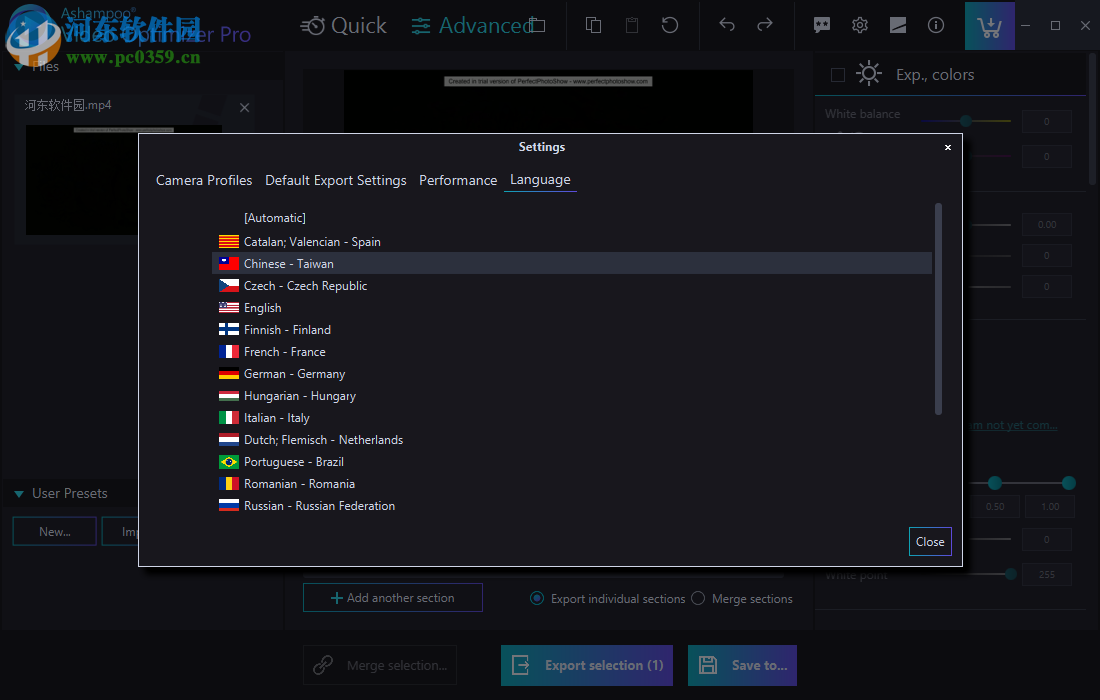Click the Redo arrow icon
This screenshot has height=700, width=1100.
[x=765, y=25]
